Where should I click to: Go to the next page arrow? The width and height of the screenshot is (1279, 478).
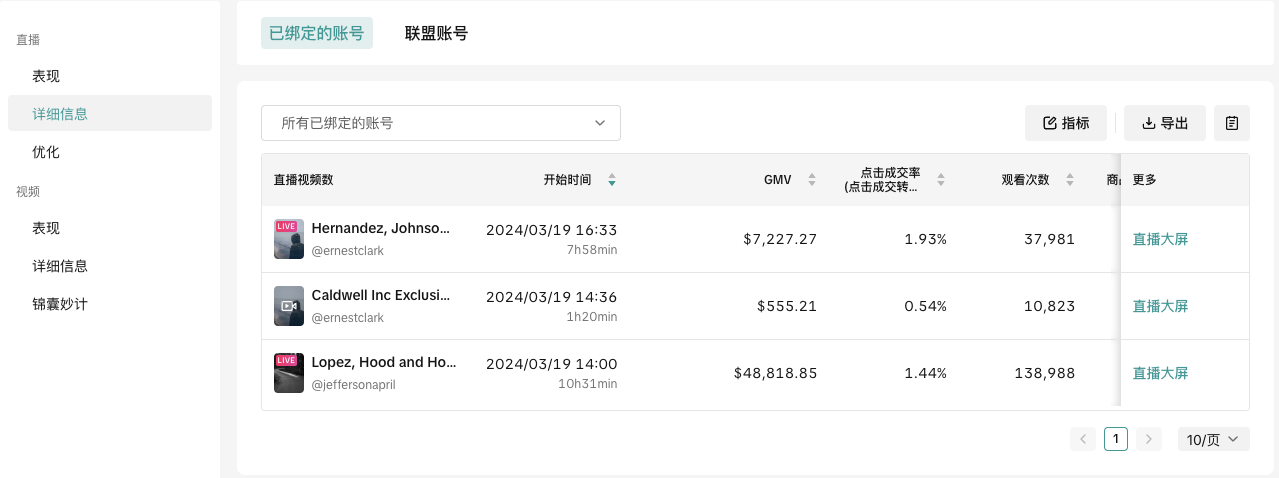(1149, 439)
